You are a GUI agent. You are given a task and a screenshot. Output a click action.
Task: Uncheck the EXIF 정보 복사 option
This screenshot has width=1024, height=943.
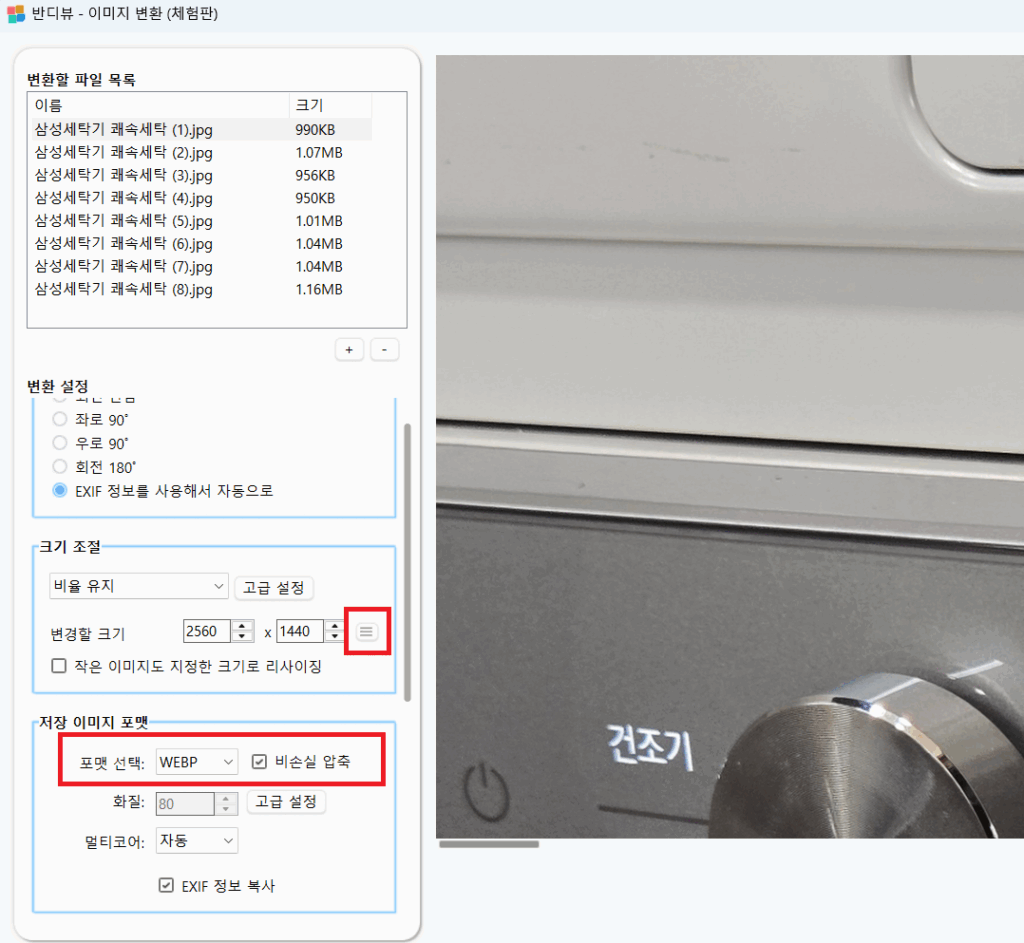[166, 884]
